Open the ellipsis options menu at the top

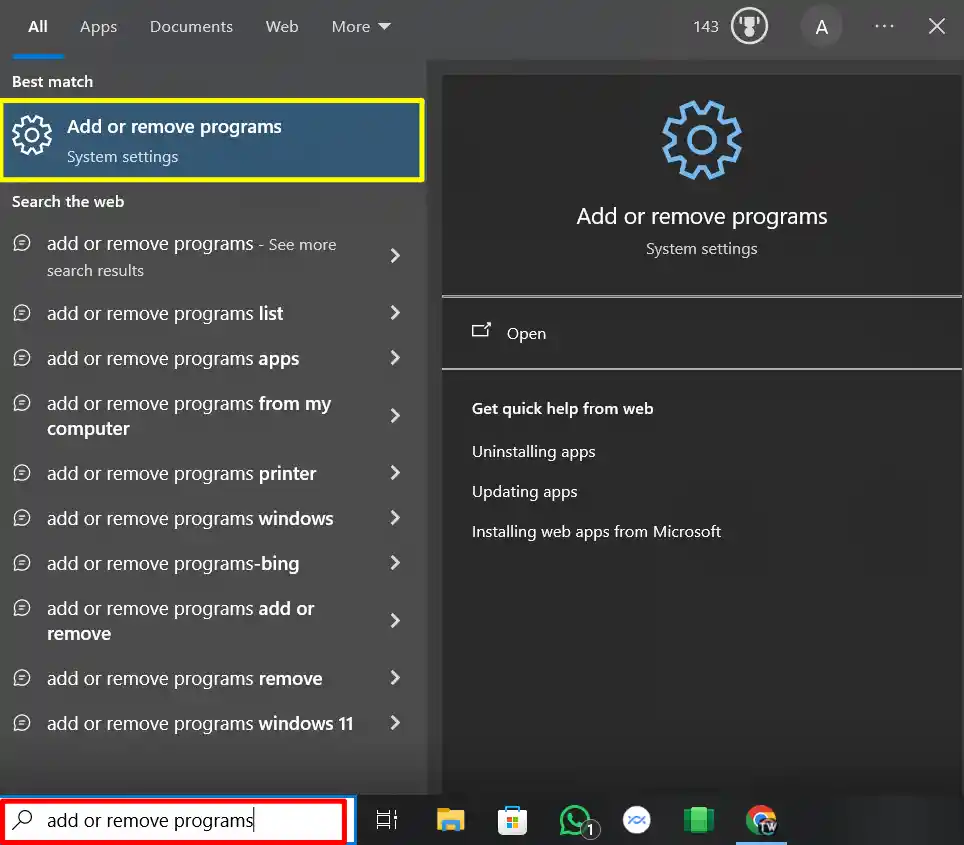pos(884,26)
